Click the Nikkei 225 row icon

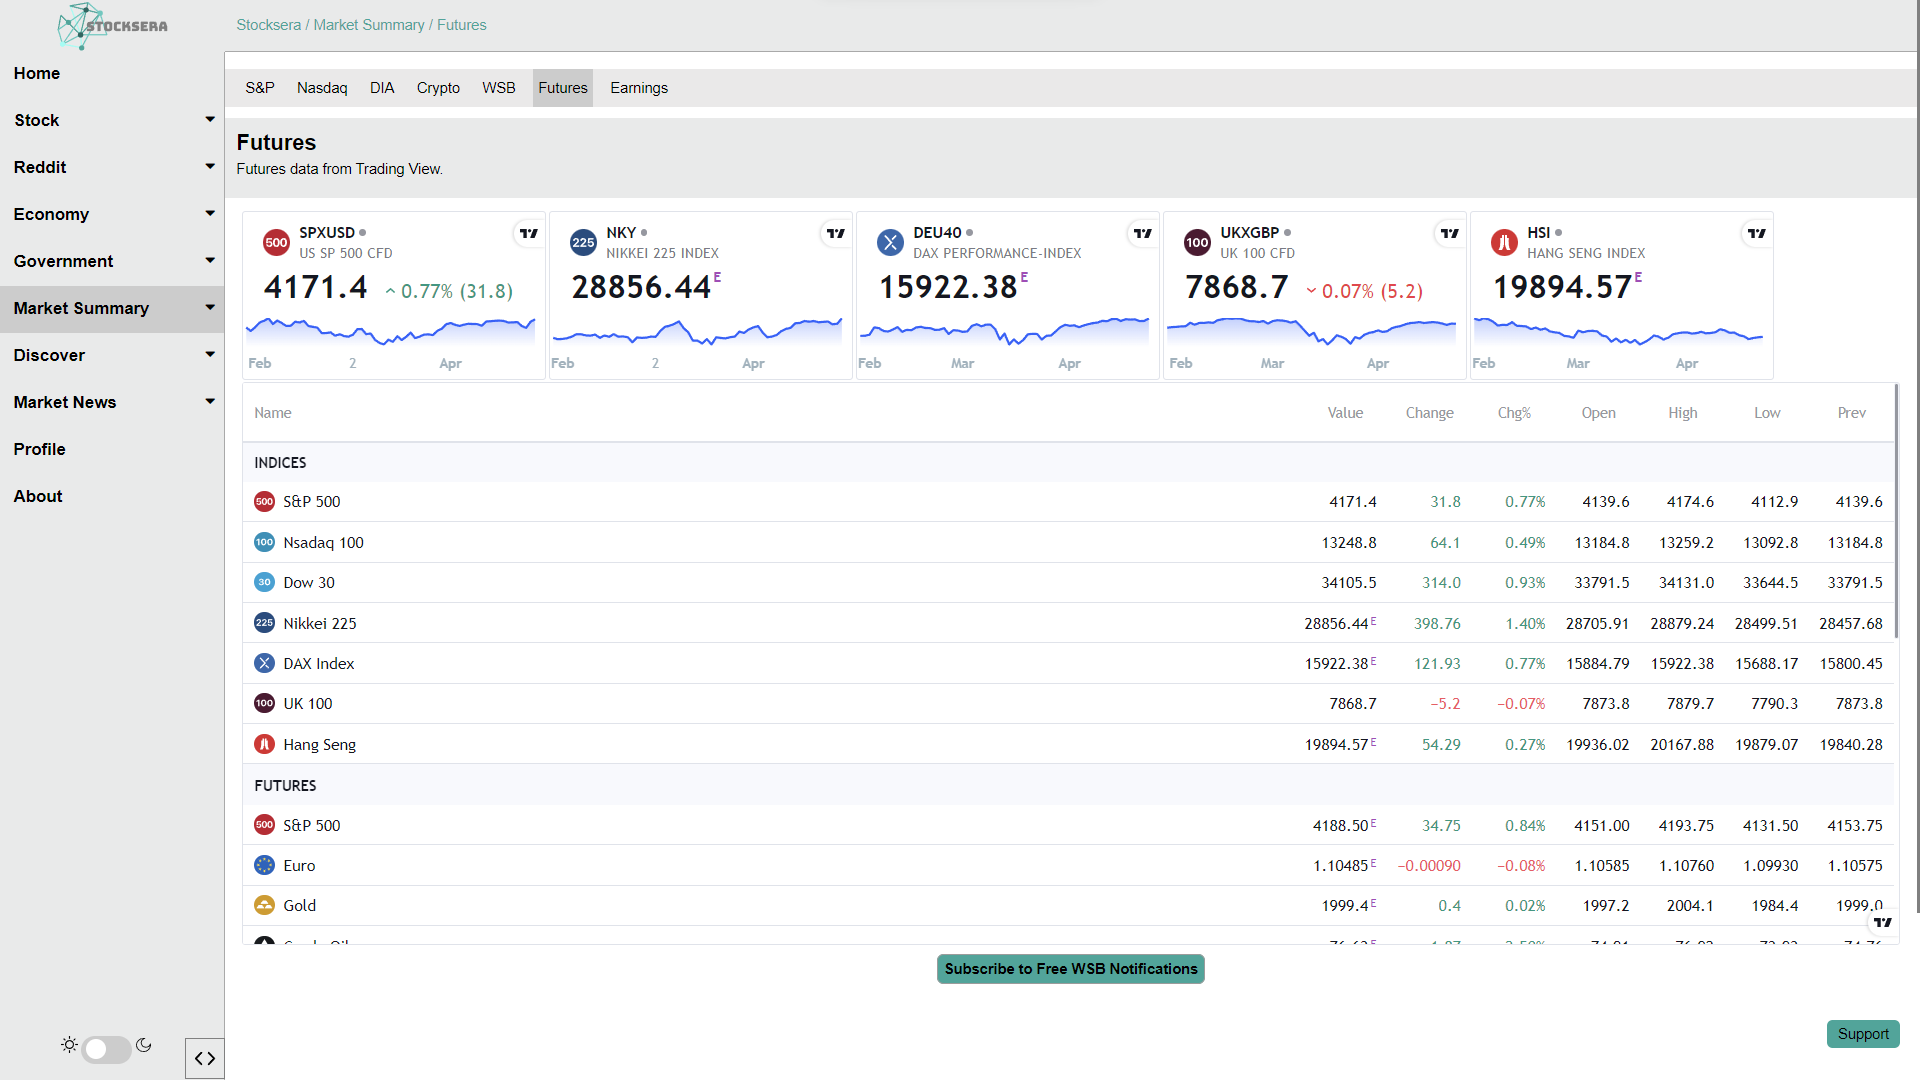click(x=264, y=623)
